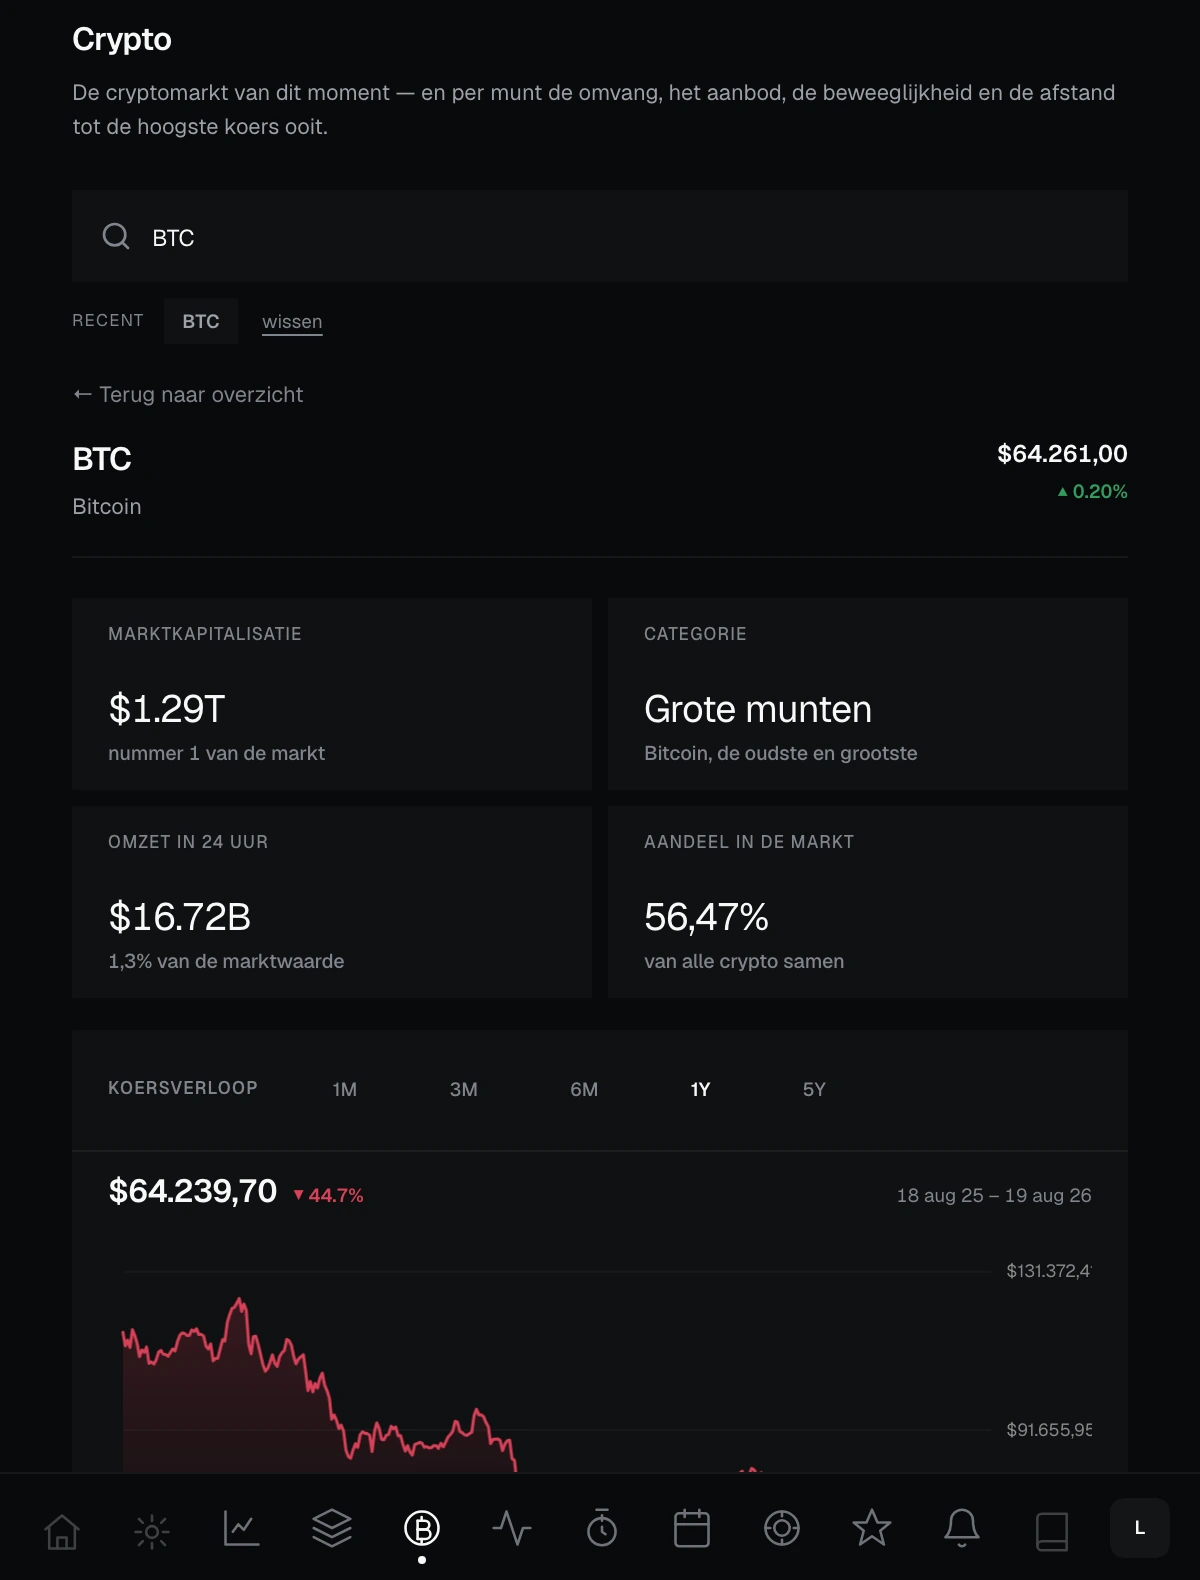Click 'Bitcoin, de oudste en grootste' text
This screenshot has width=1200, height=1580.
(781, 753)
